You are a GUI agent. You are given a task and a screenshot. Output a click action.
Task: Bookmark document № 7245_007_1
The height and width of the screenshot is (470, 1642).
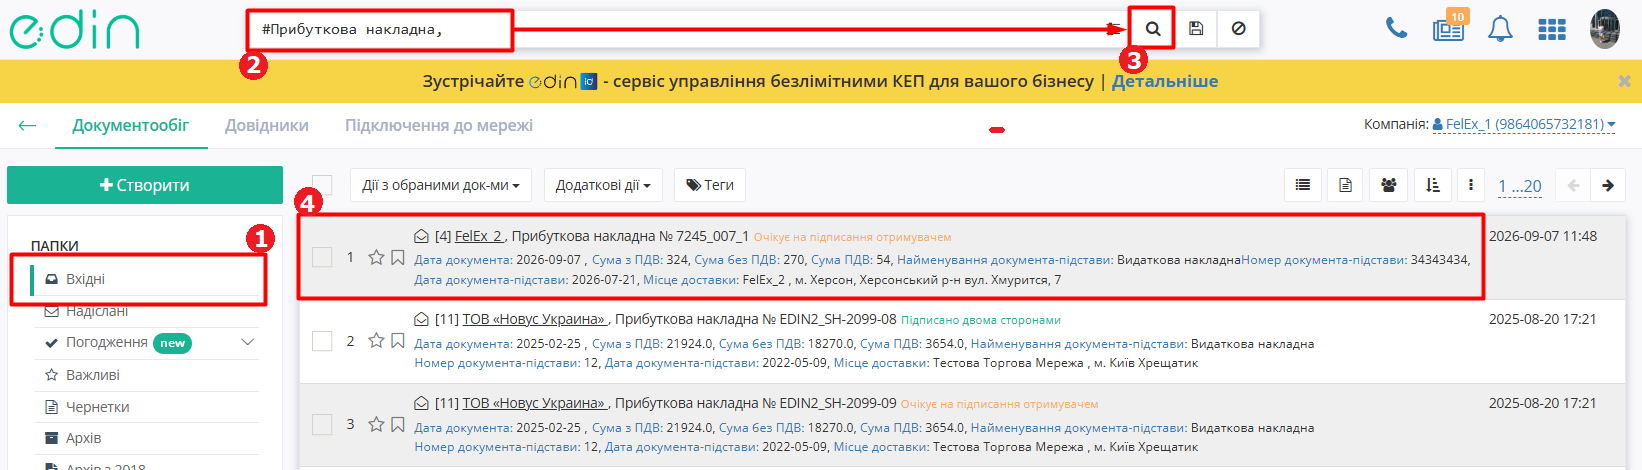pos(398,257)
